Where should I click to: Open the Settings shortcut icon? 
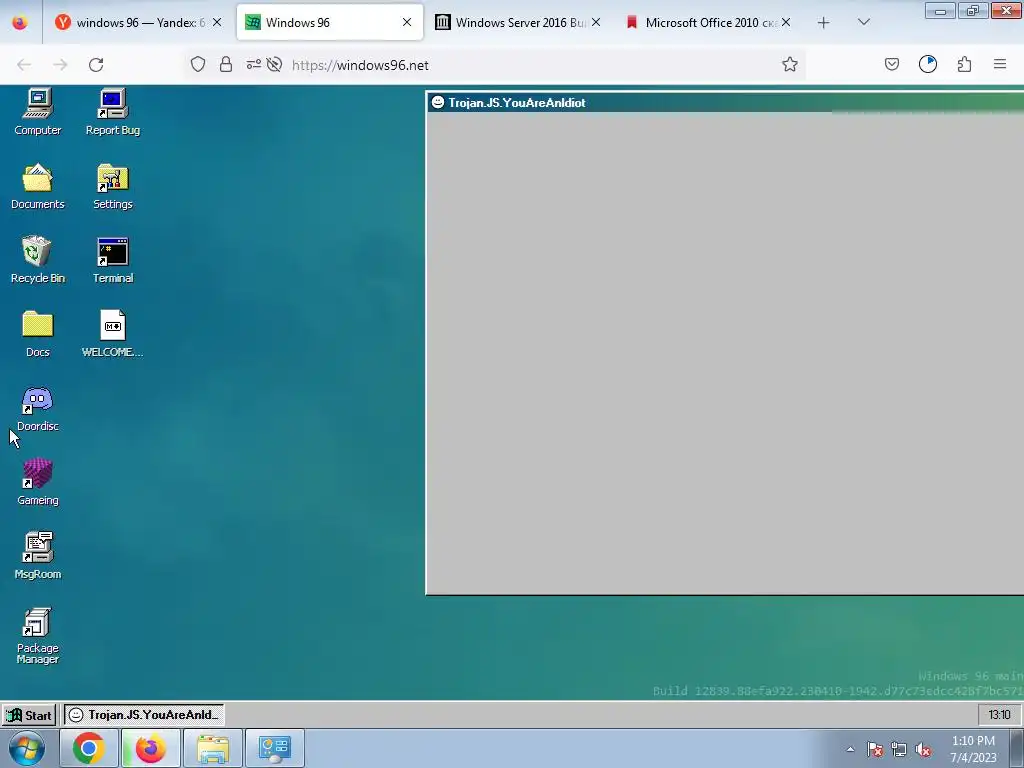113,186
